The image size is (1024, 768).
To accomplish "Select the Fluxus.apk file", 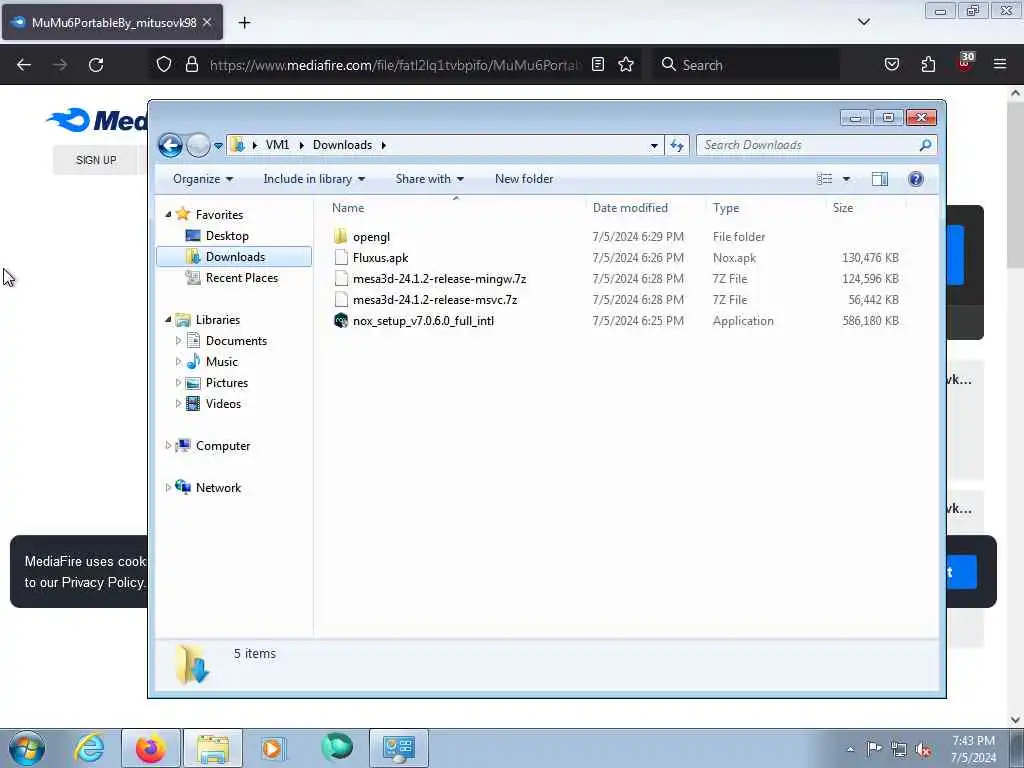I will click(x=380, y=258).
